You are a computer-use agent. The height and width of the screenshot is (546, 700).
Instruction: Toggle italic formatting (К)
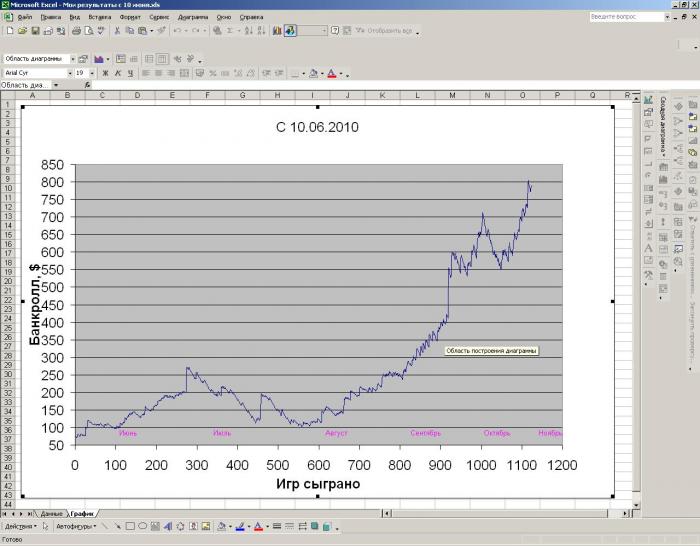click(x=117, y=73)
